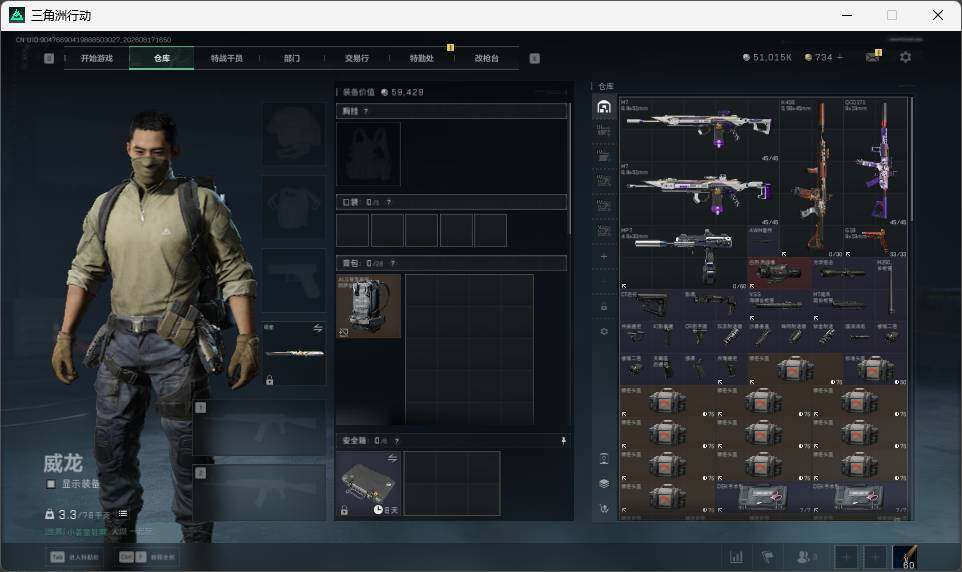Click the empty chest rig slot
The width and height of the screenshot is (962, 572).
tap(368, 153)
